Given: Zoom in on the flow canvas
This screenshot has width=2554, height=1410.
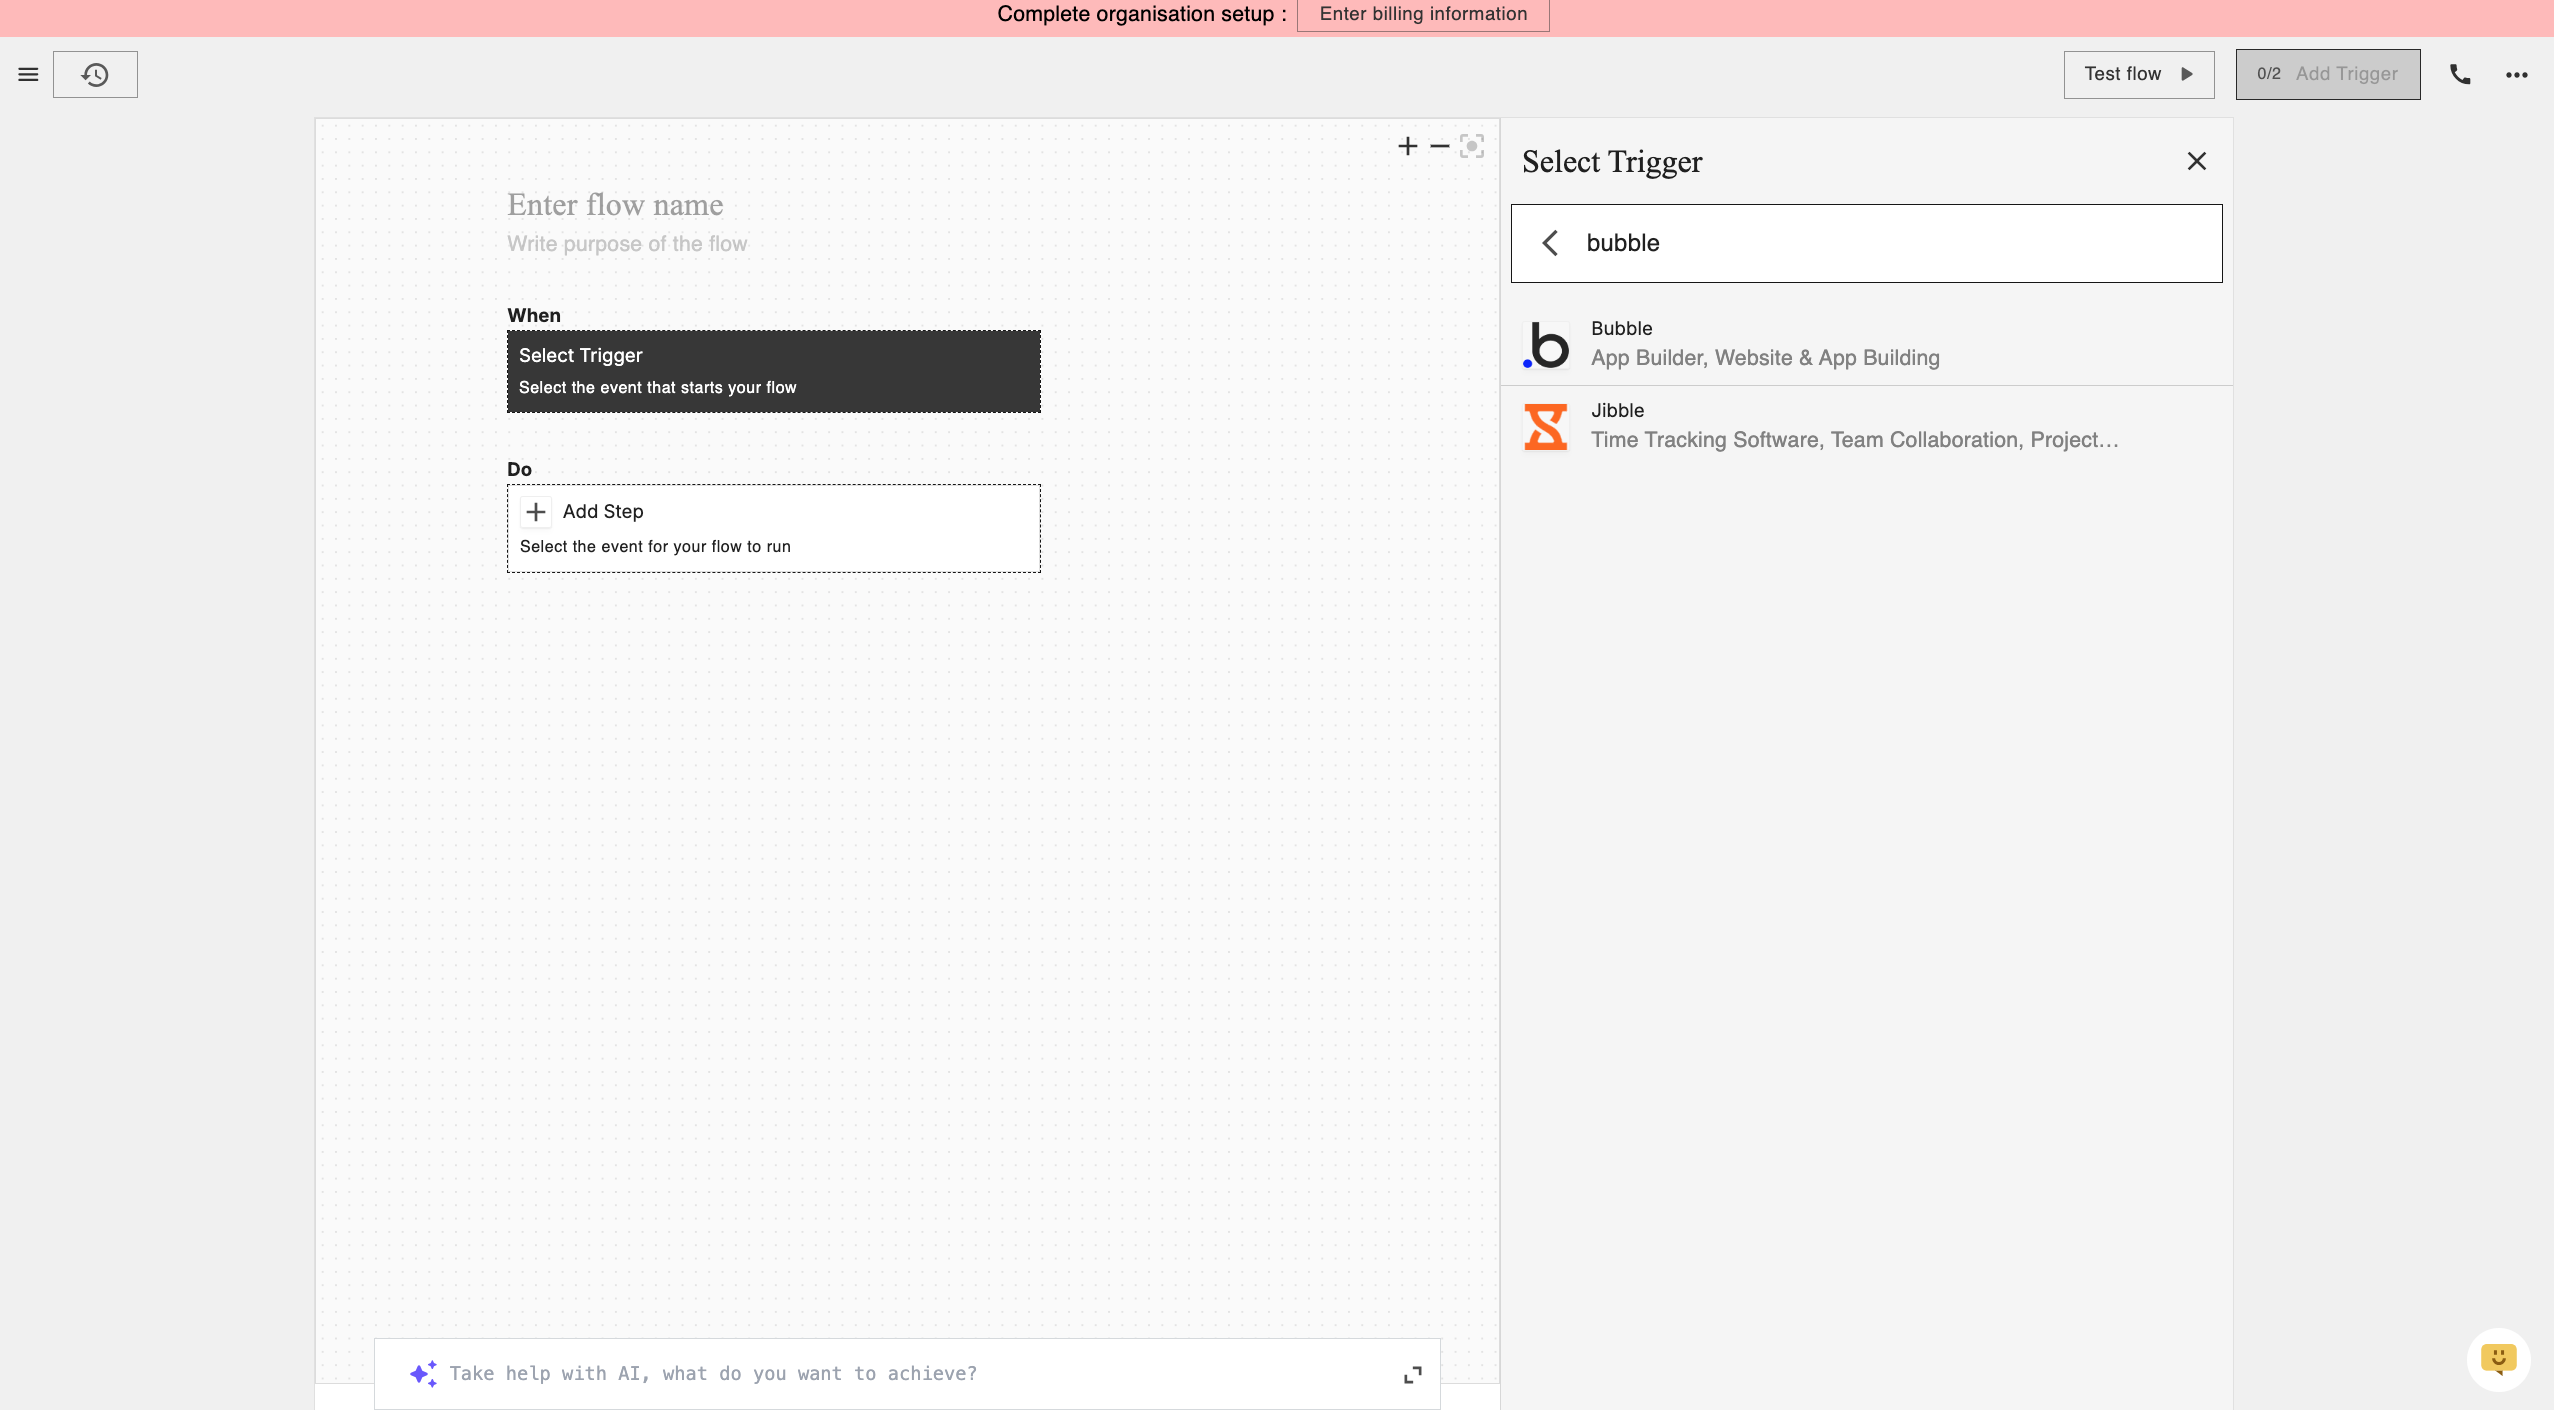Looking at the screenshot, I should pos(1408,146).
